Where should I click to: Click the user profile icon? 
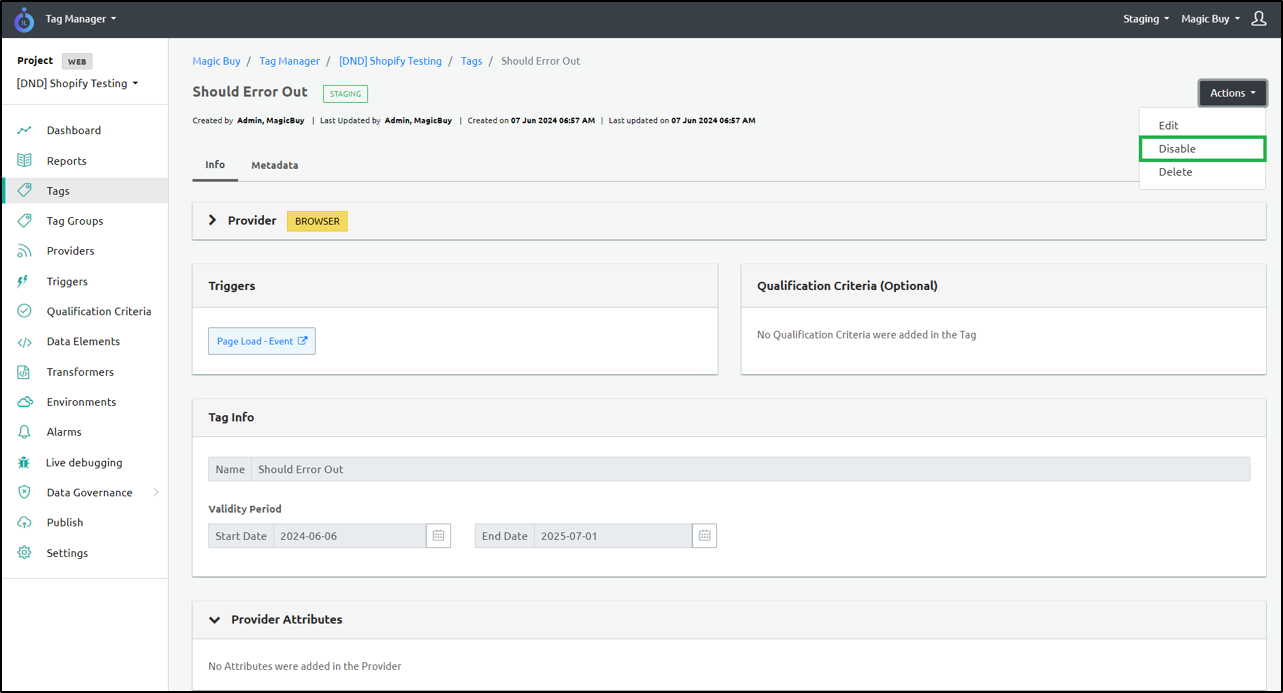tap(1259, 19)
